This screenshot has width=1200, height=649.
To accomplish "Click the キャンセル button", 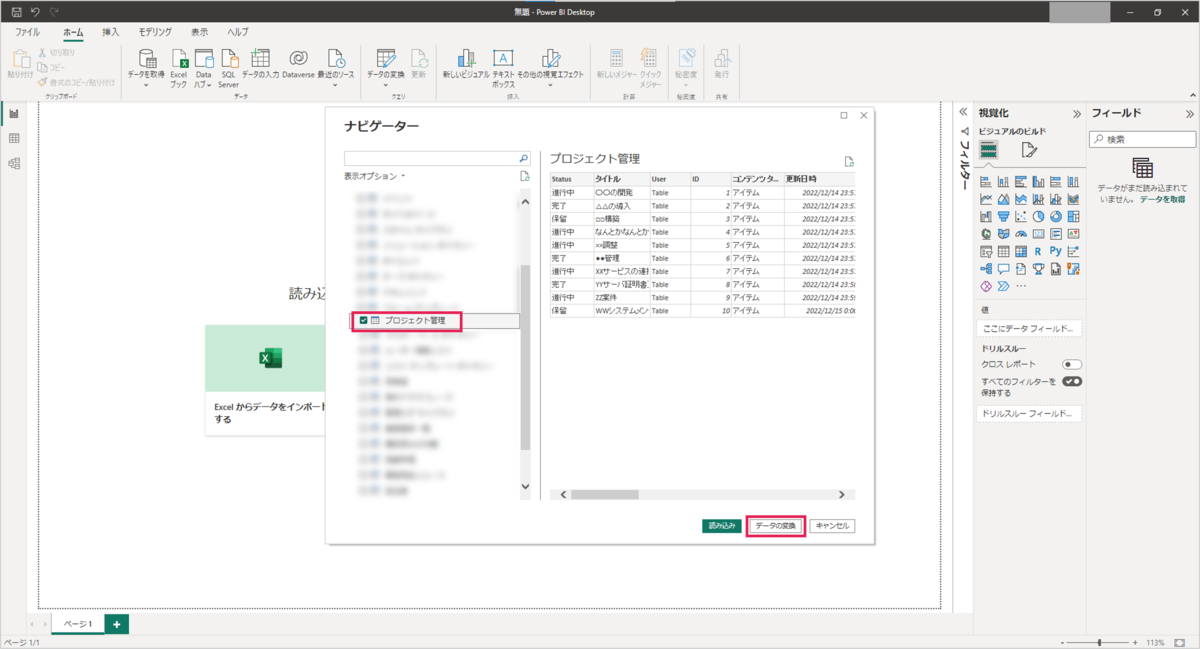I will tap(832, 525).
